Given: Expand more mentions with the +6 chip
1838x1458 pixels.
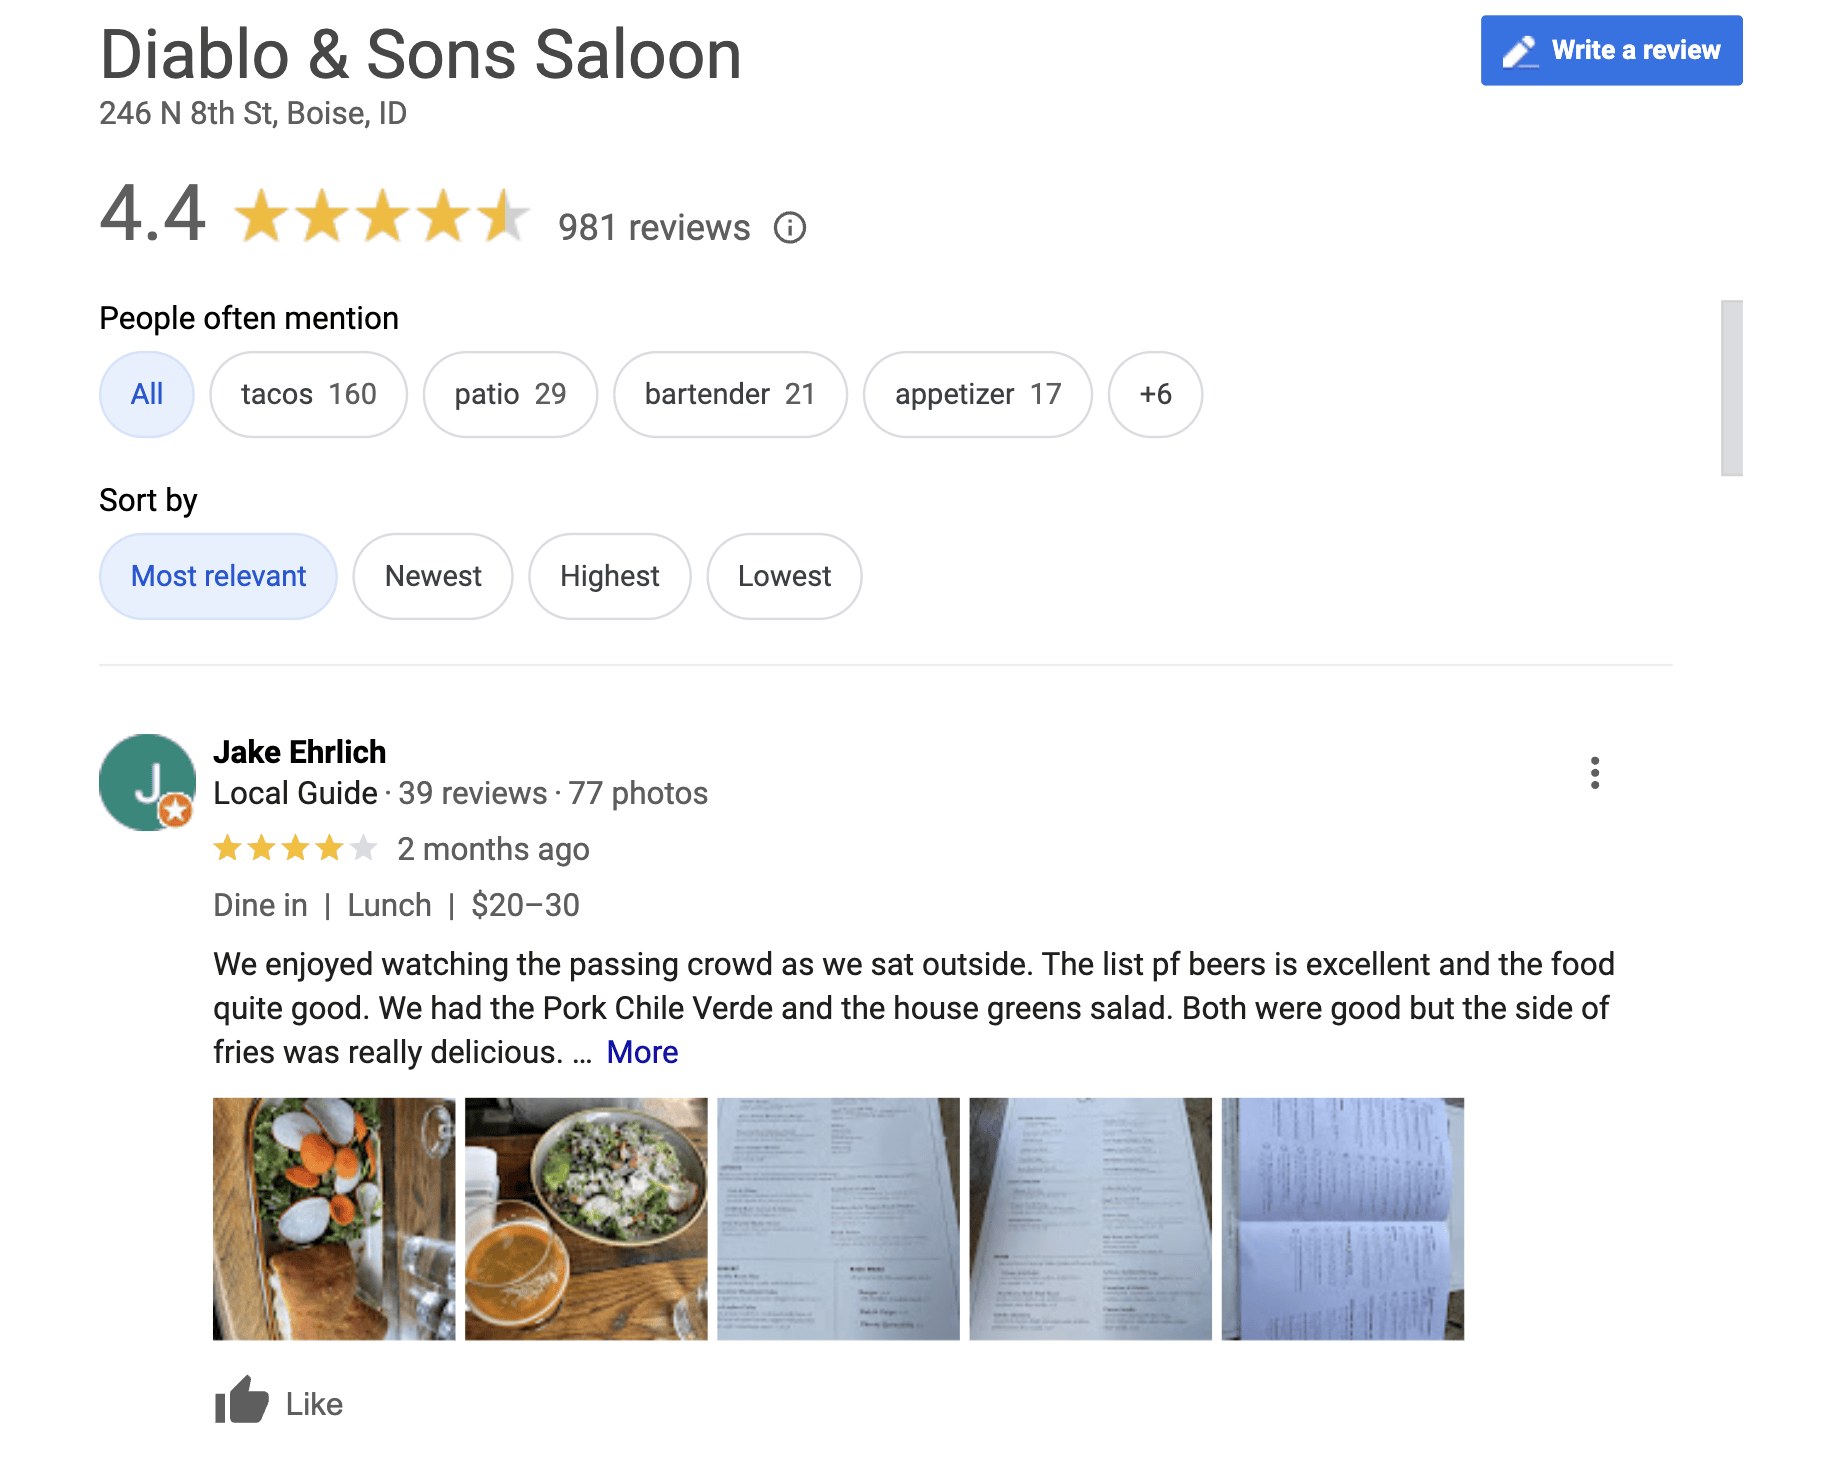Looking at the screenshot, I should click(x=1155, y=394).
